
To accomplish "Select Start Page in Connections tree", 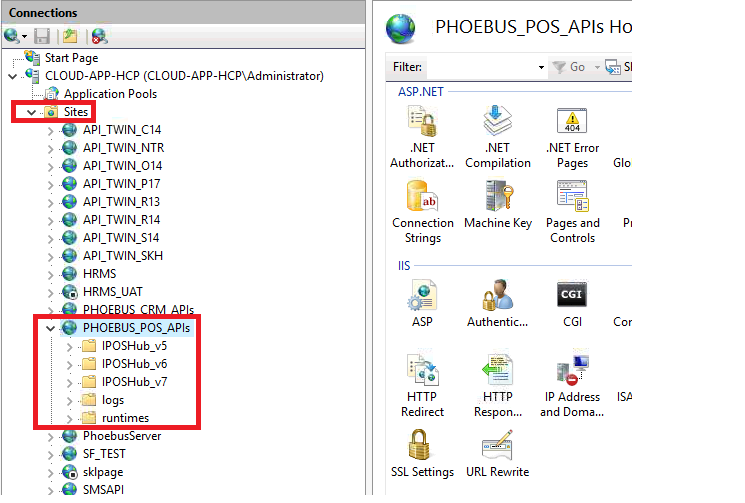I will tap(70, 58).
